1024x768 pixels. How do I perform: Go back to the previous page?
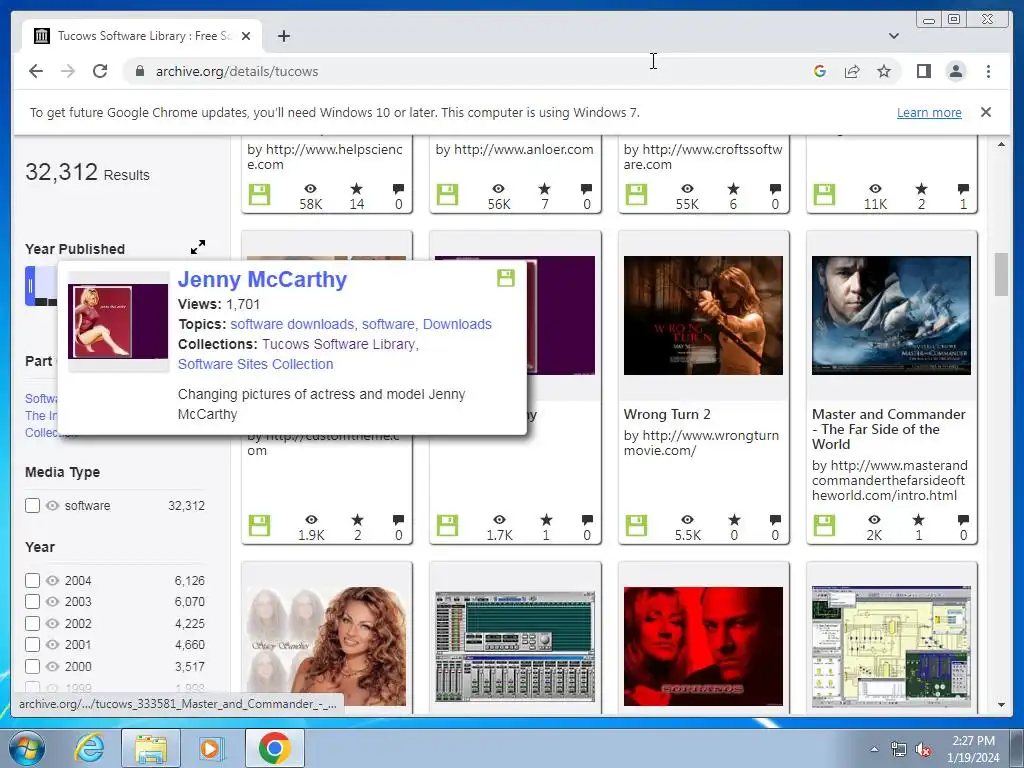(x=36, y=71)
